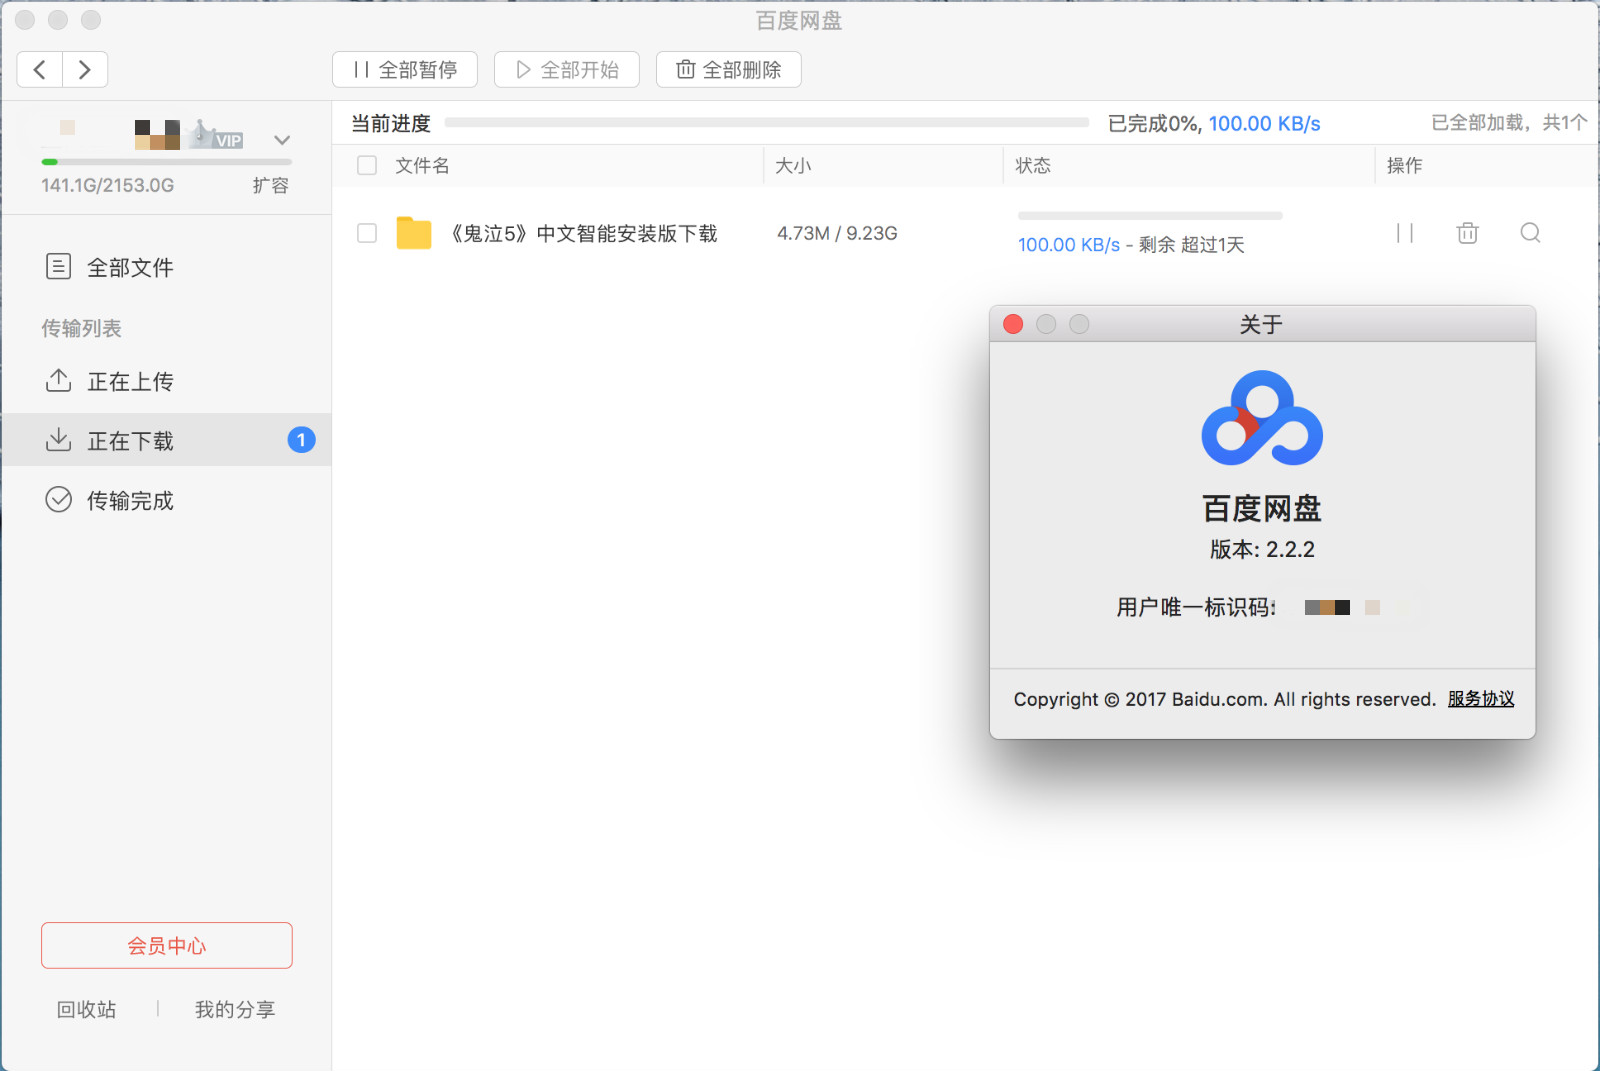Go forward with the right arrow button
The width and height of the screenshot is (1600, 1071).
(x=85, y=69)
